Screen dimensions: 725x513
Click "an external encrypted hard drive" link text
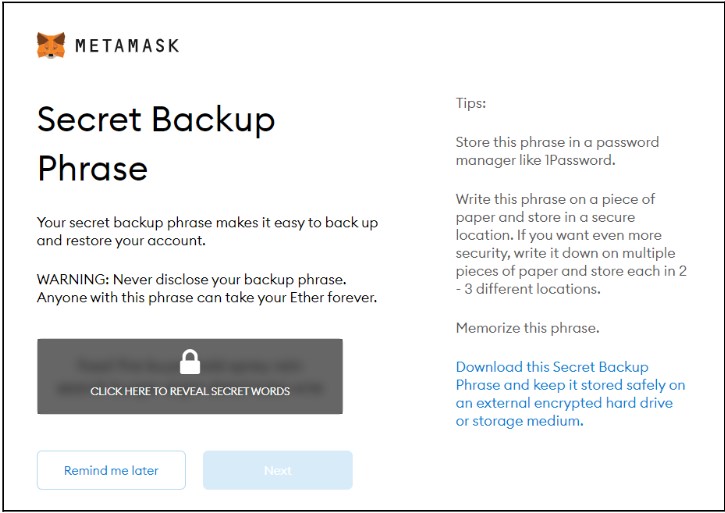pos(564,403)
